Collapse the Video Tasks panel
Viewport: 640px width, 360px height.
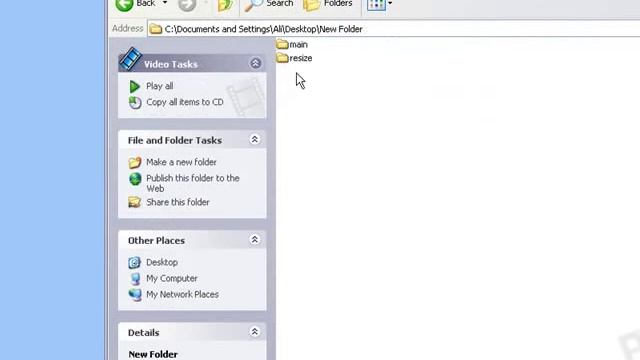(x=256, y=63)
